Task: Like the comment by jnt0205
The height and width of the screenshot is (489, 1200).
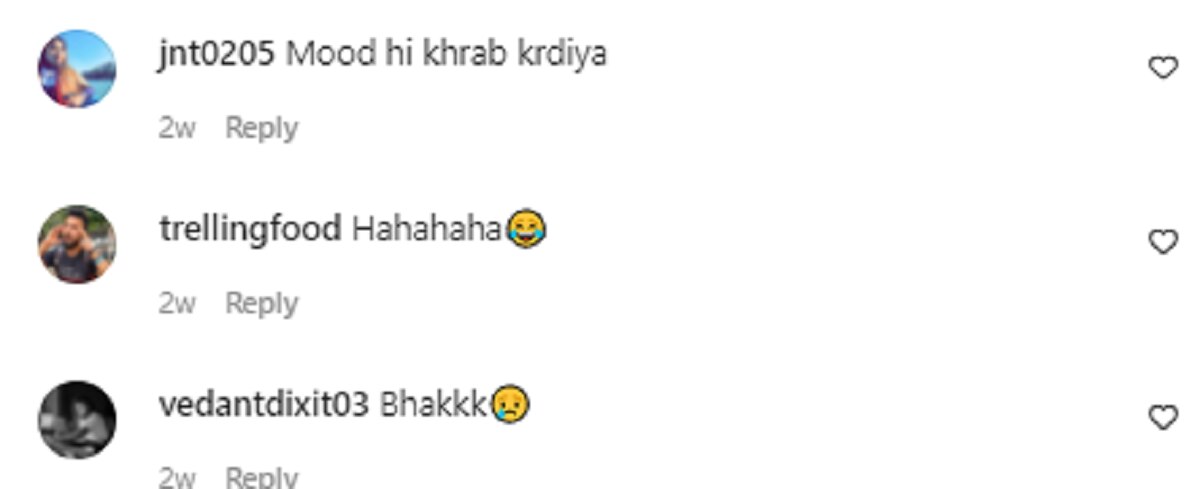Action: [1162, 68]
